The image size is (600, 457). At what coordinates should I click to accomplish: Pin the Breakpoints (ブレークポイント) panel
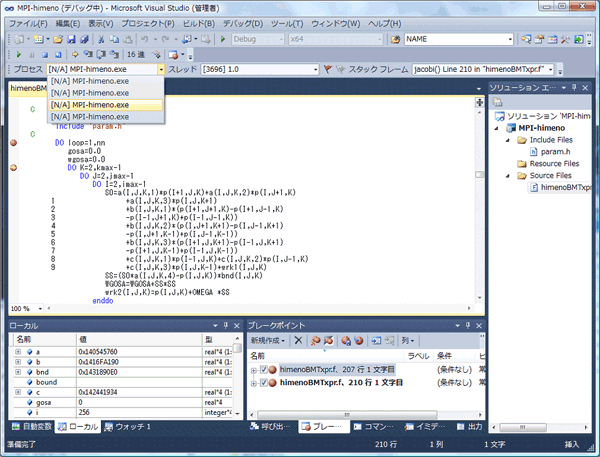point(468,325)
